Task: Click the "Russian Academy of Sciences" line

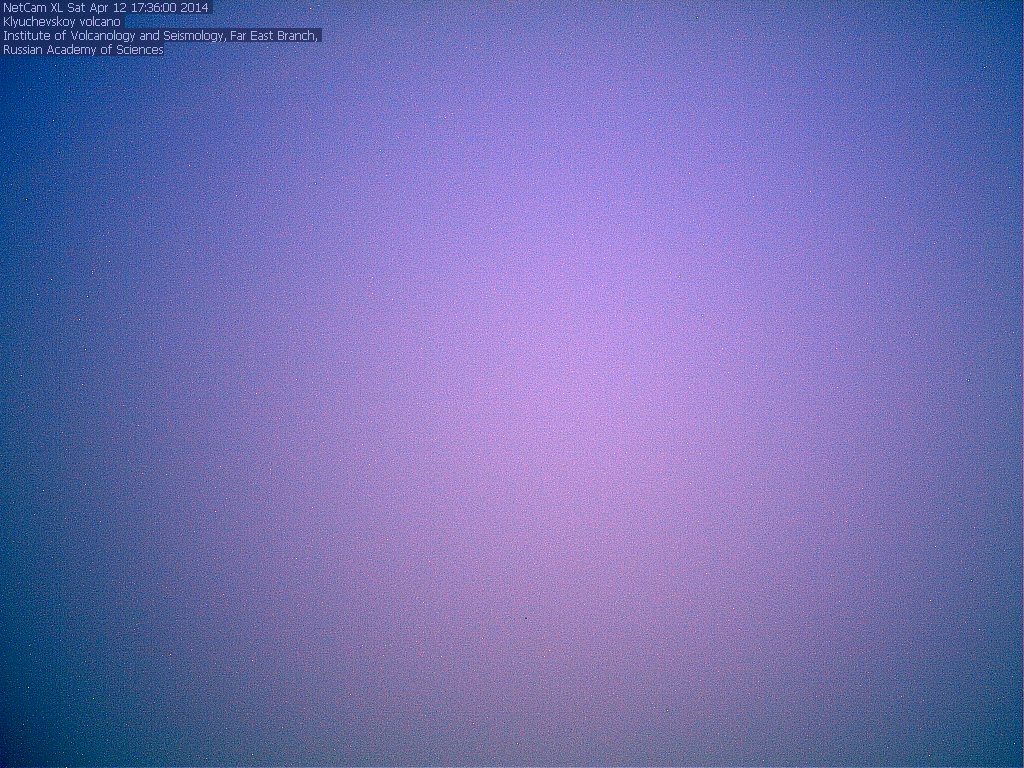Action: coord(83,50)
